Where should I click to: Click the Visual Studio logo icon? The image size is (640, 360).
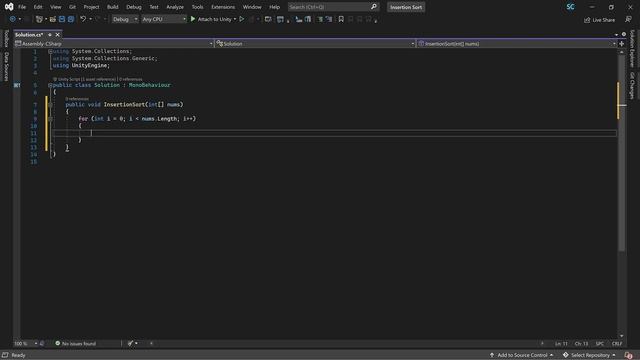(x=9, y=7)
